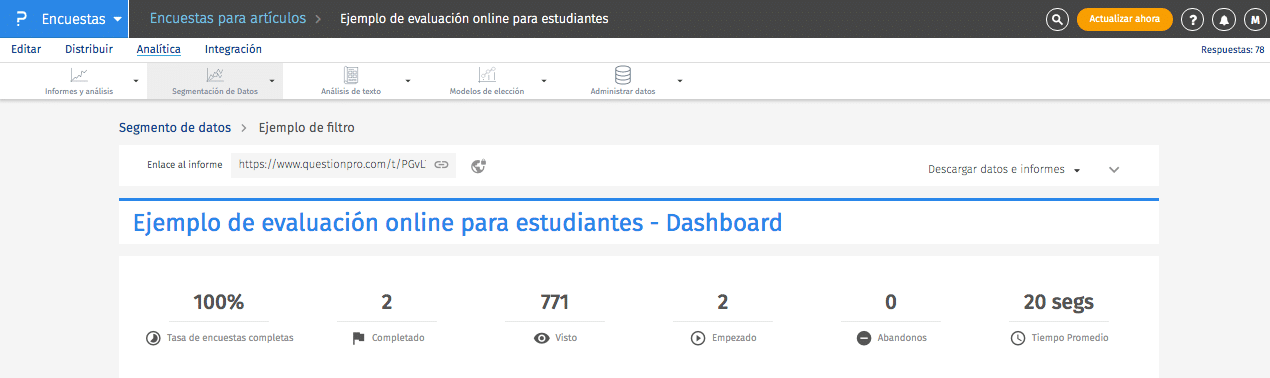Switch to the Distribuir tab
Viewport: 1270px width, 378px height.
coord(89,48)
